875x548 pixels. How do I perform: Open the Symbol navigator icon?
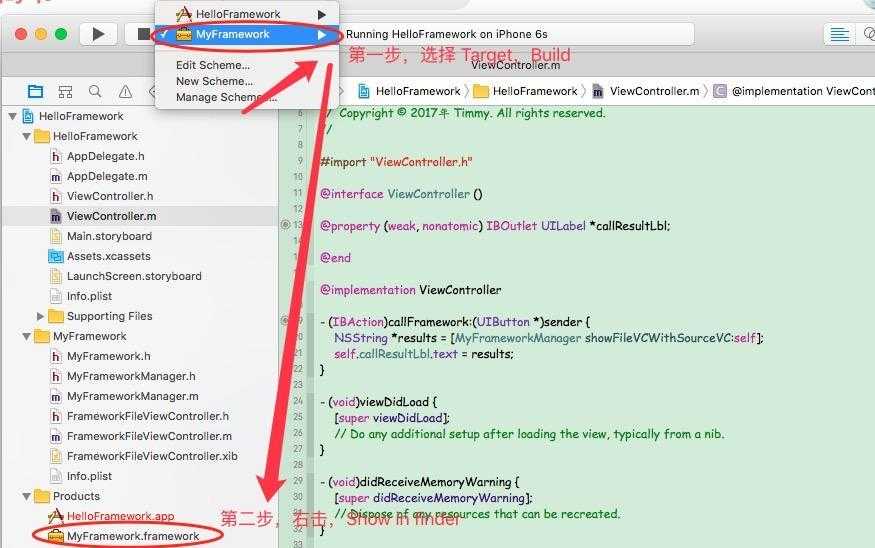tap(65, 91)
